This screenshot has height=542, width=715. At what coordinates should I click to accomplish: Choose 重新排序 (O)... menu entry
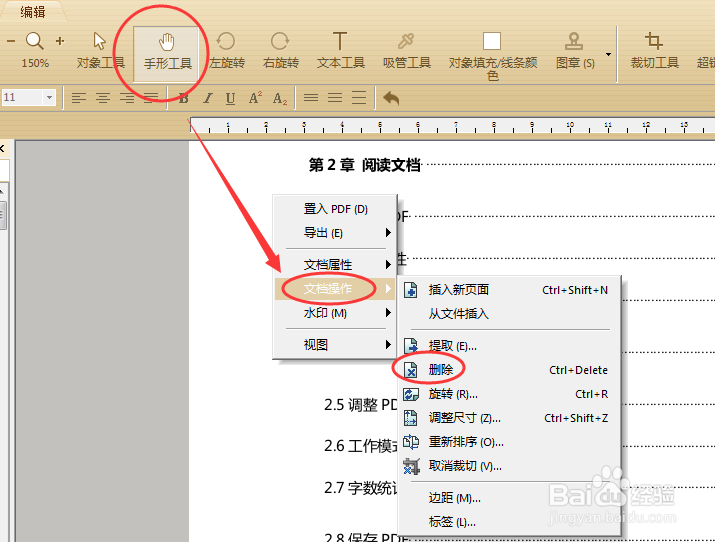[509, 442]
